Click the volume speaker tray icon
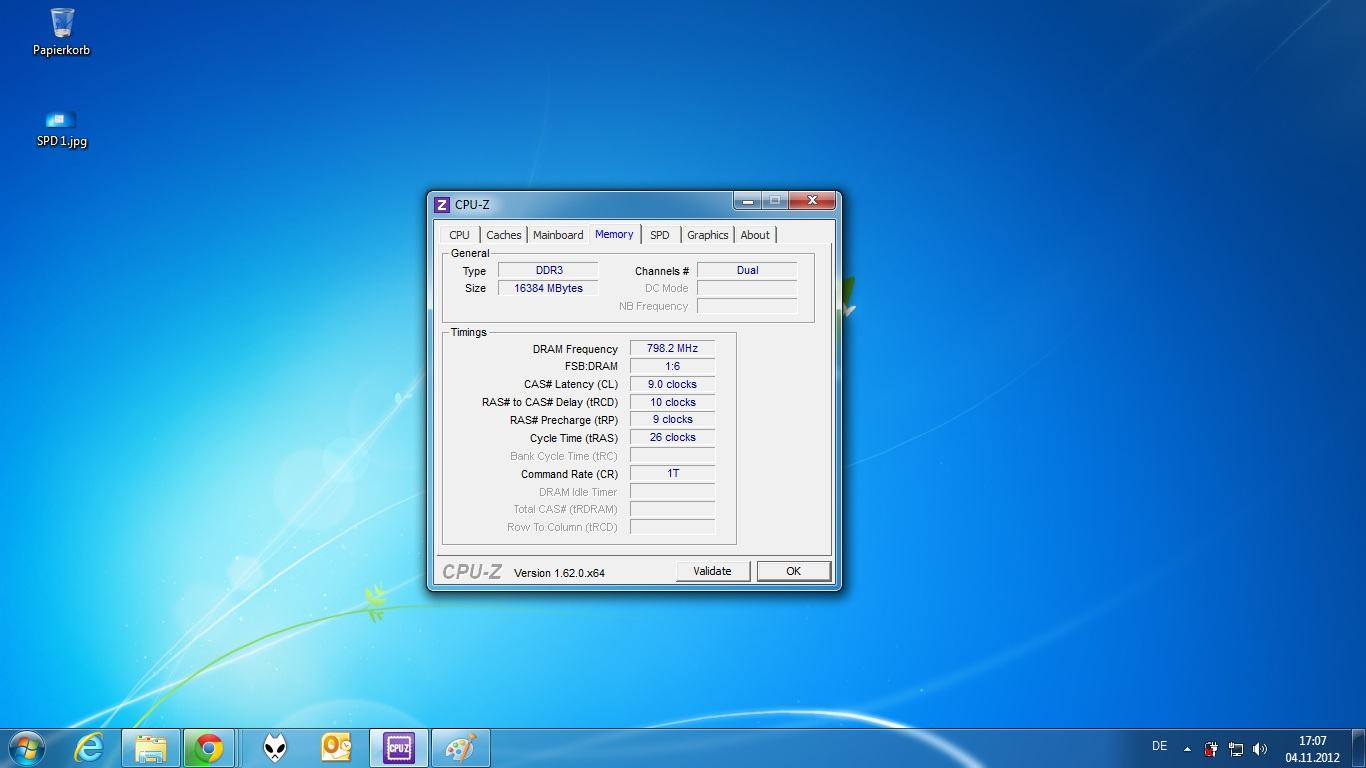Image resolution: width=1366 pixels, height=768 pixels. point(1260,749)
